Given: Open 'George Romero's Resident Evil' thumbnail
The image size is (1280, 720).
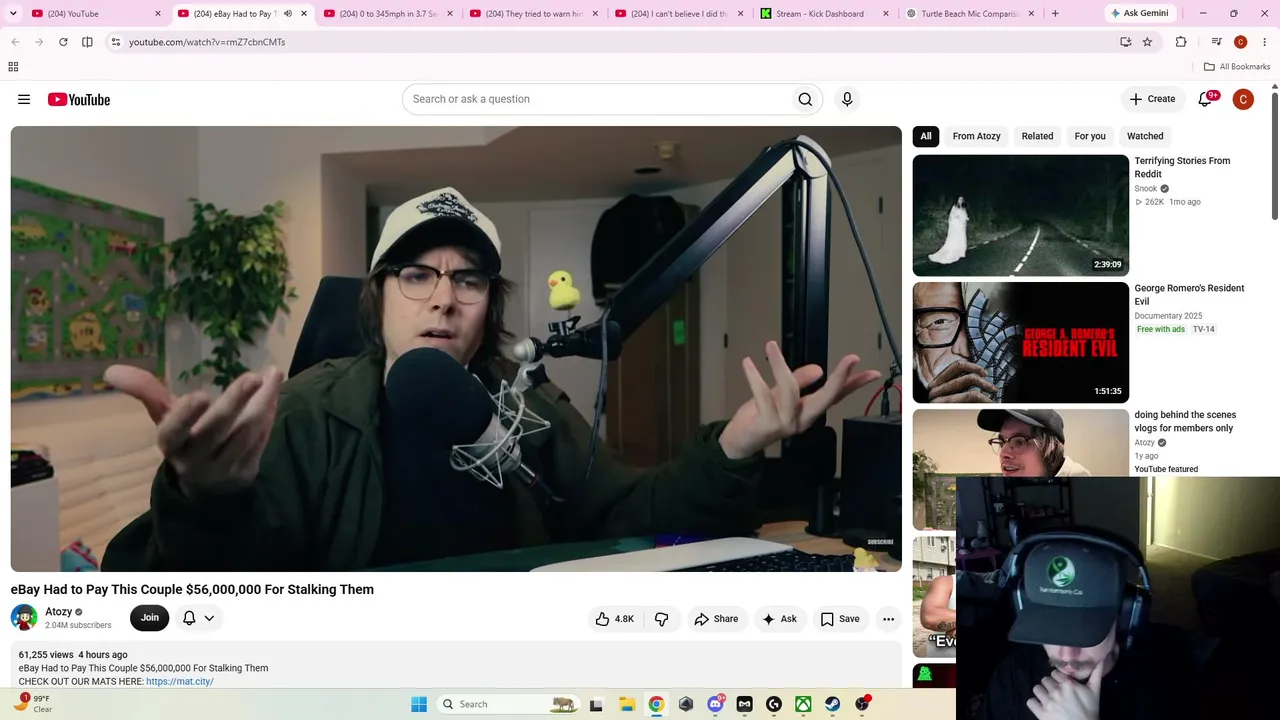Looking at the screenshot, I should coord(1020,342).
